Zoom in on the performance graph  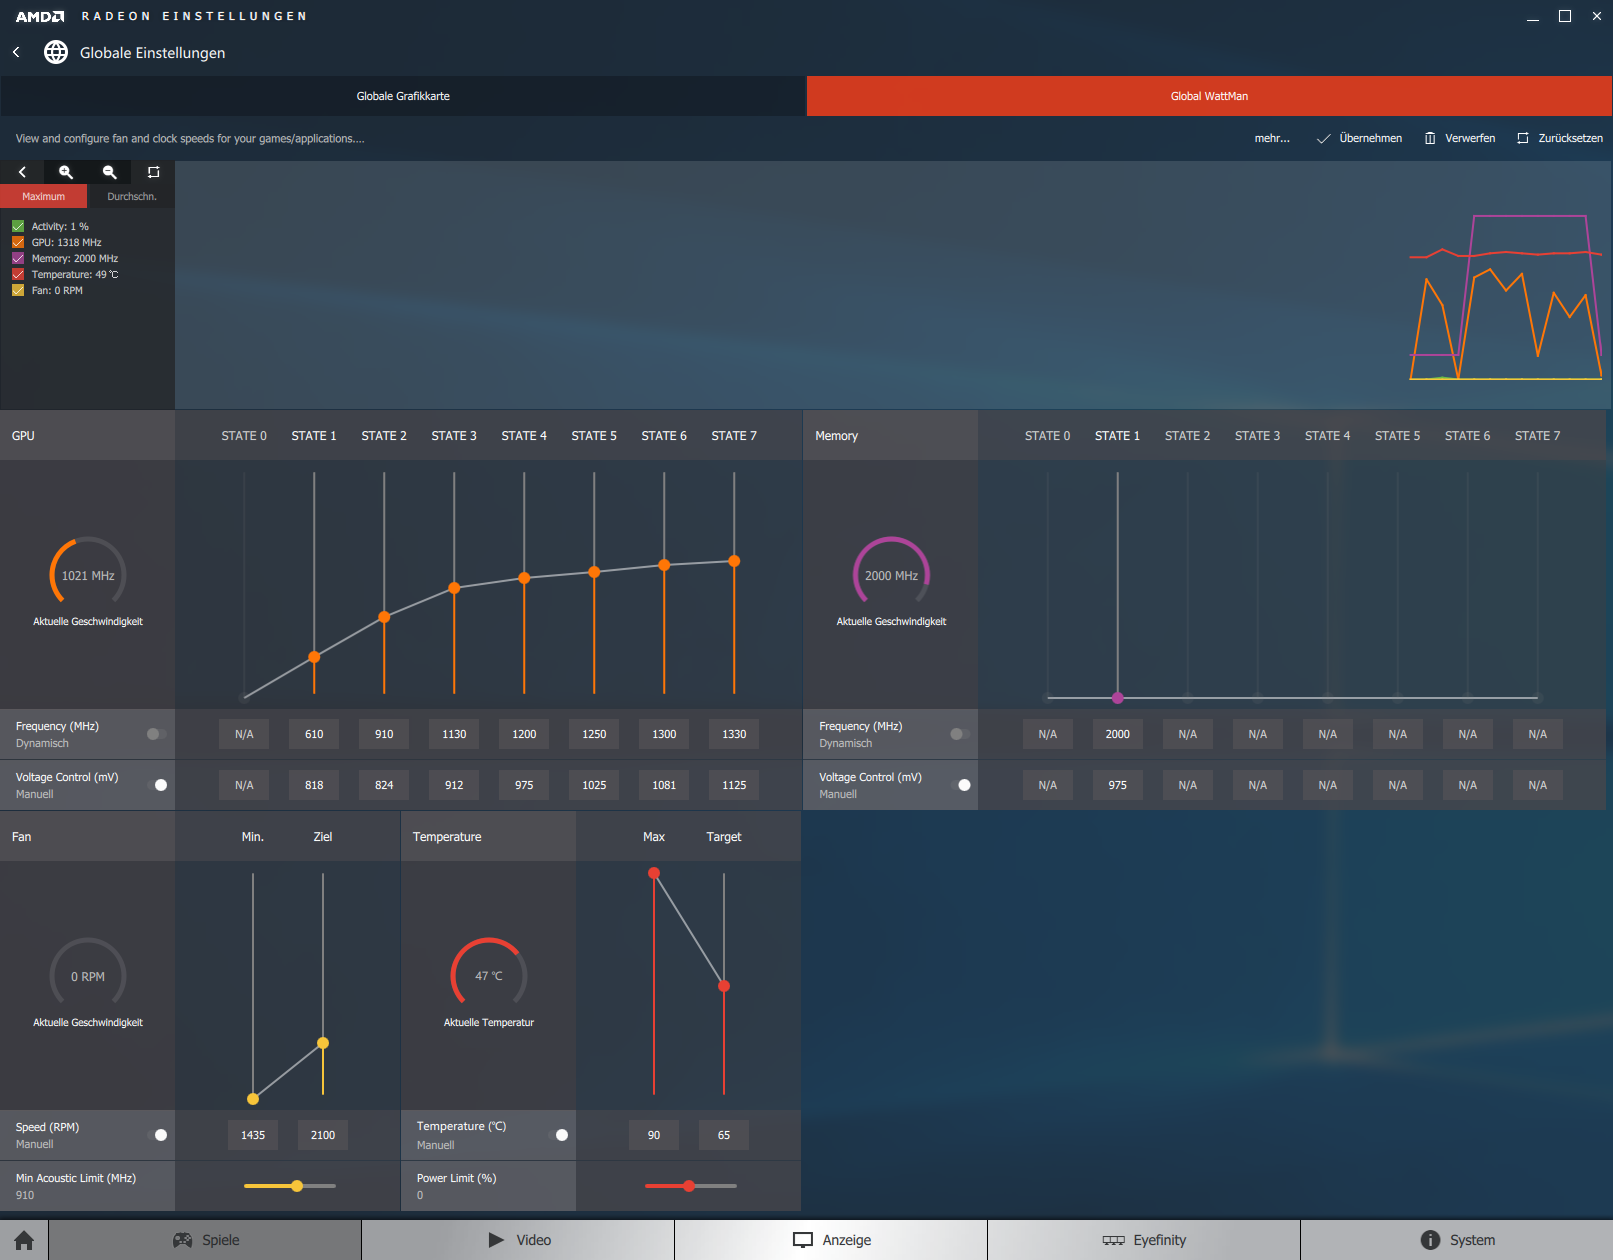point(66,172)
